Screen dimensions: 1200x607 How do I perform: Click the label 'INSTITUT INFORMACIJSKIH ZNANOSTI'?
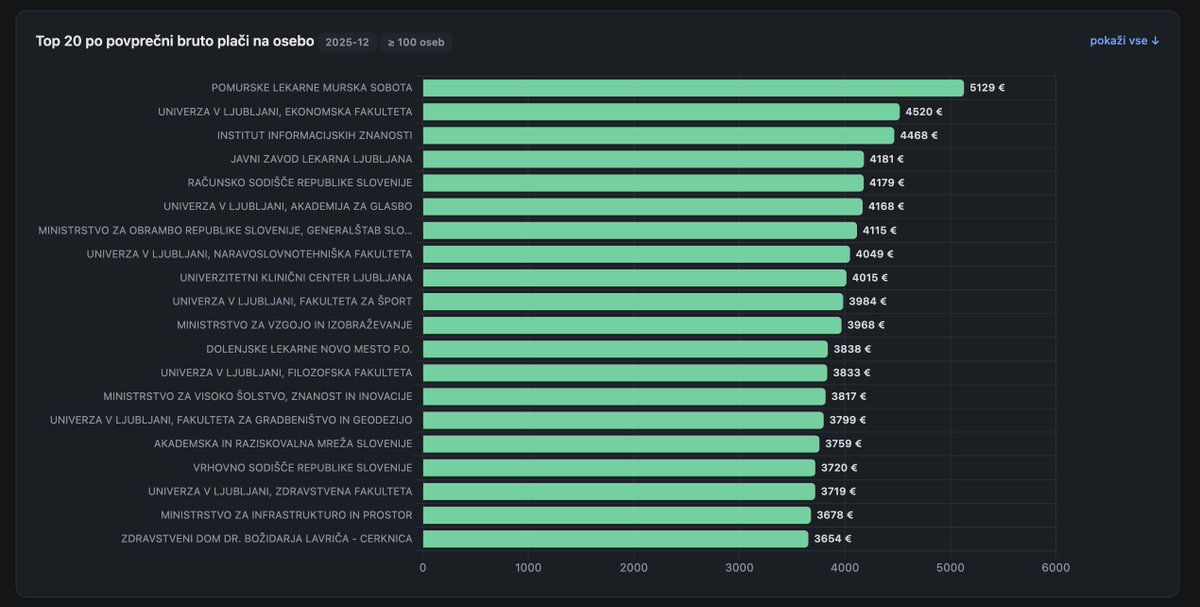315,135
